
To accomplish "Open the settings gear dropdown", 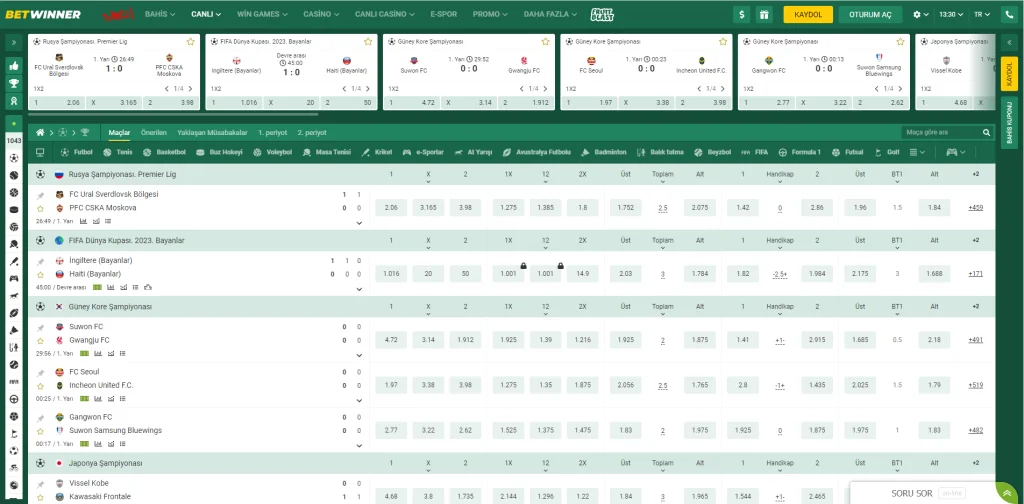I will (921, 14).
